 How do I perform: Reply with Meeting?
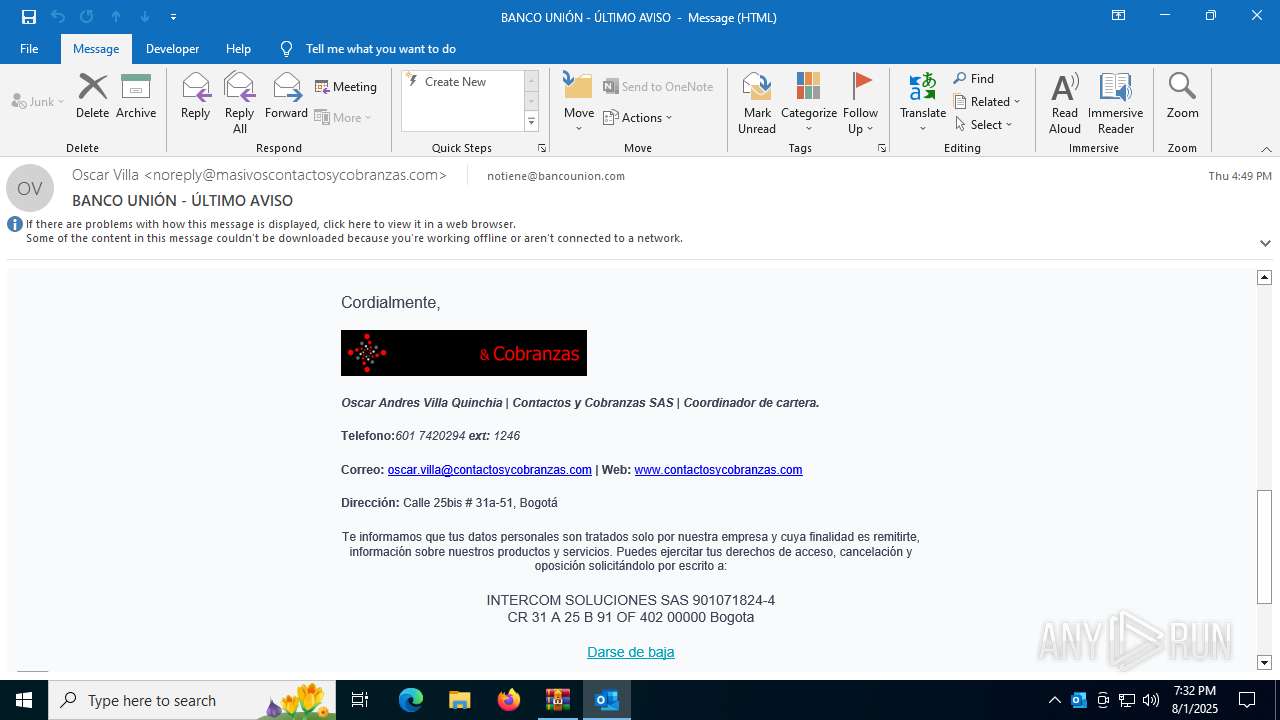[346, 87]
